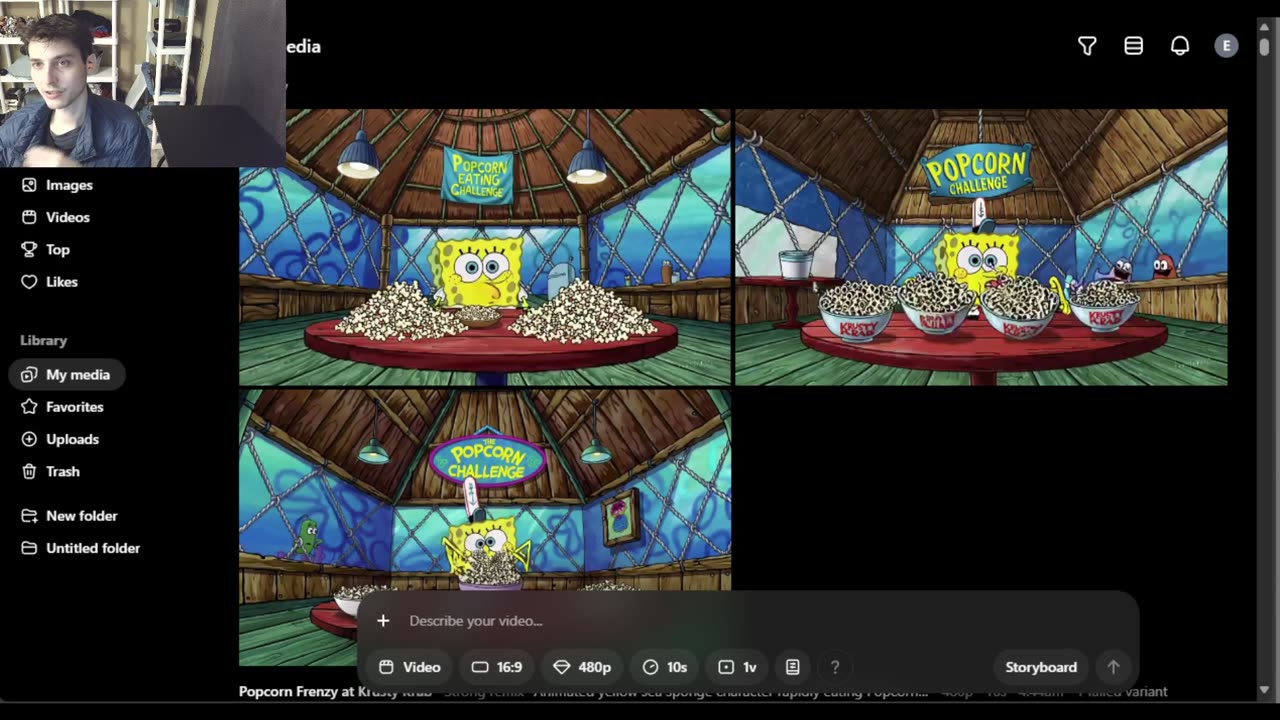Switch to list layout view icon

click(1133, 46)
